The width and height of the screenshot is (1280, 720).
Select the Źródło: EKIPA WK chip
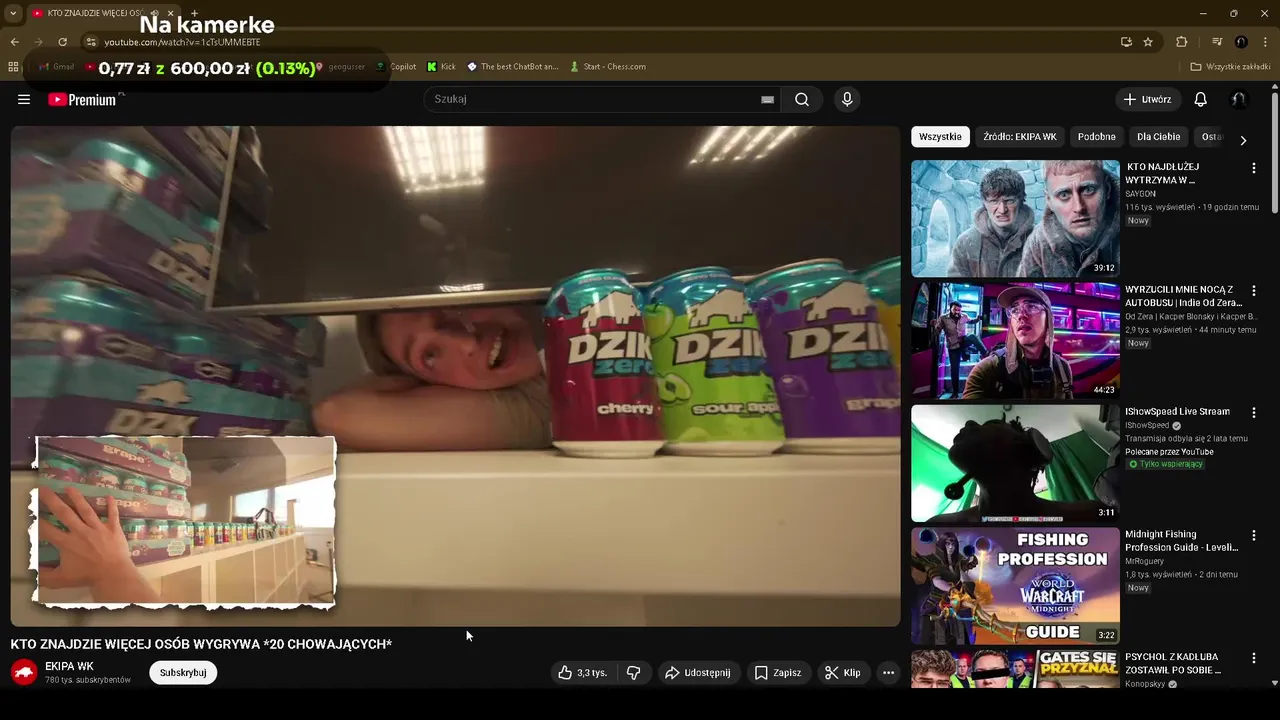1019,137
